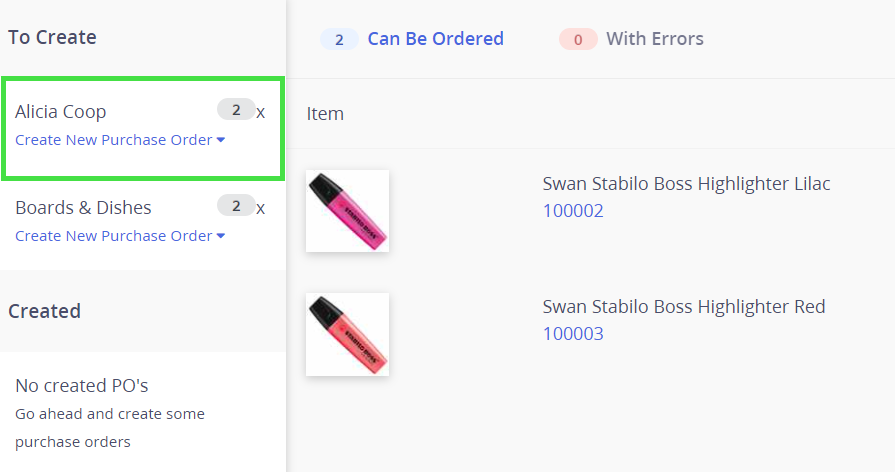
Task: Remove Alicia Coop using the x icon
Action: click(x=261, y=112)
